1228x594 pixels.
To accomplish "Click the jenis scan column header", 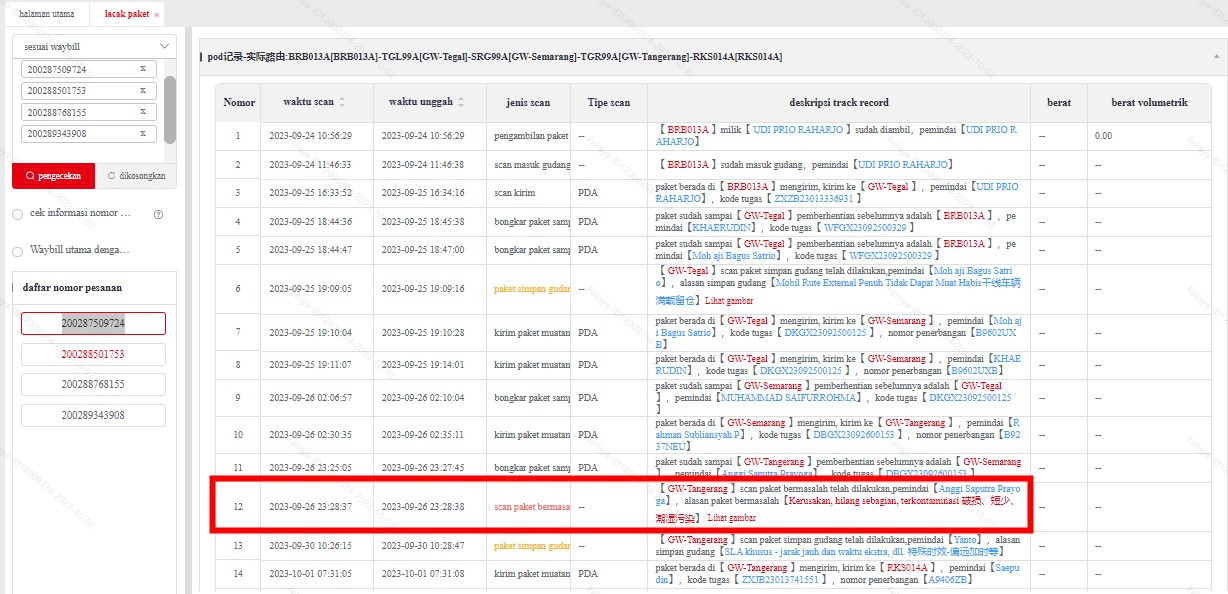I will click(x=527, y=102).
